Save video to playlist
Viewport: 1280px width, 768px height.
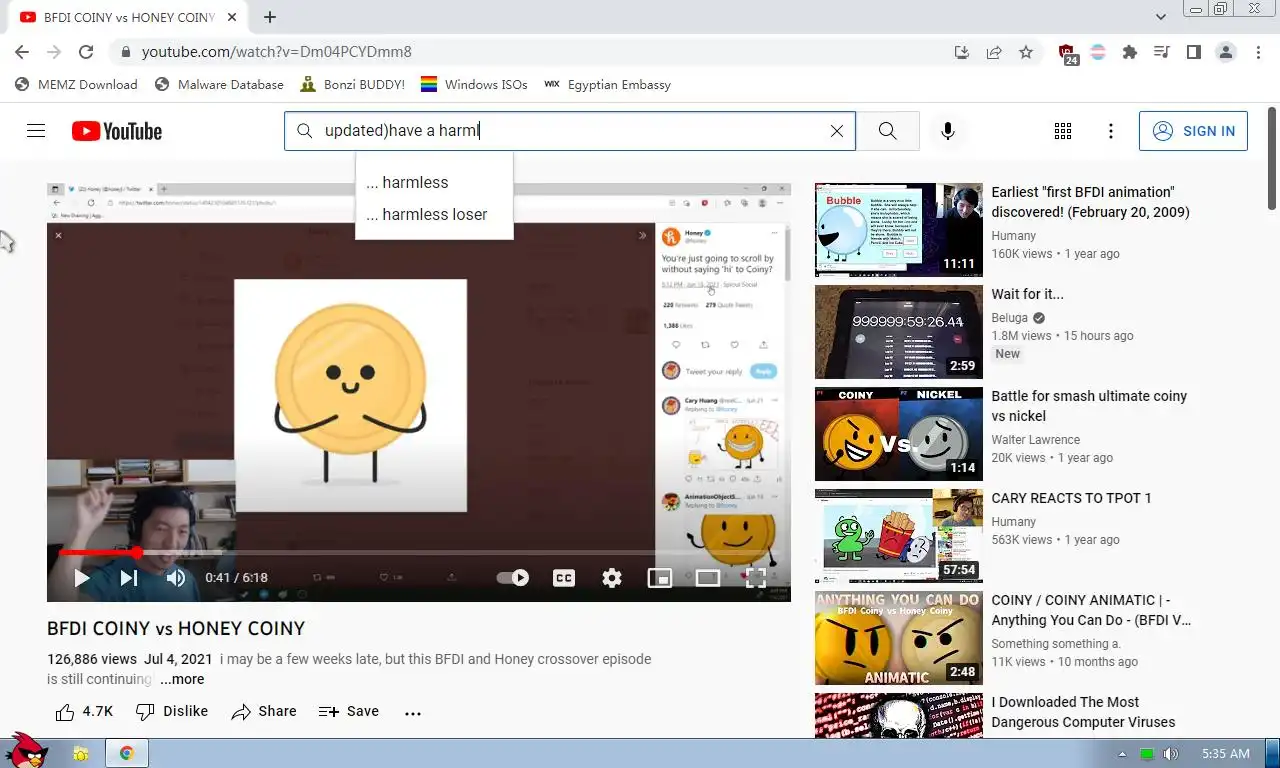pos(349,711)
